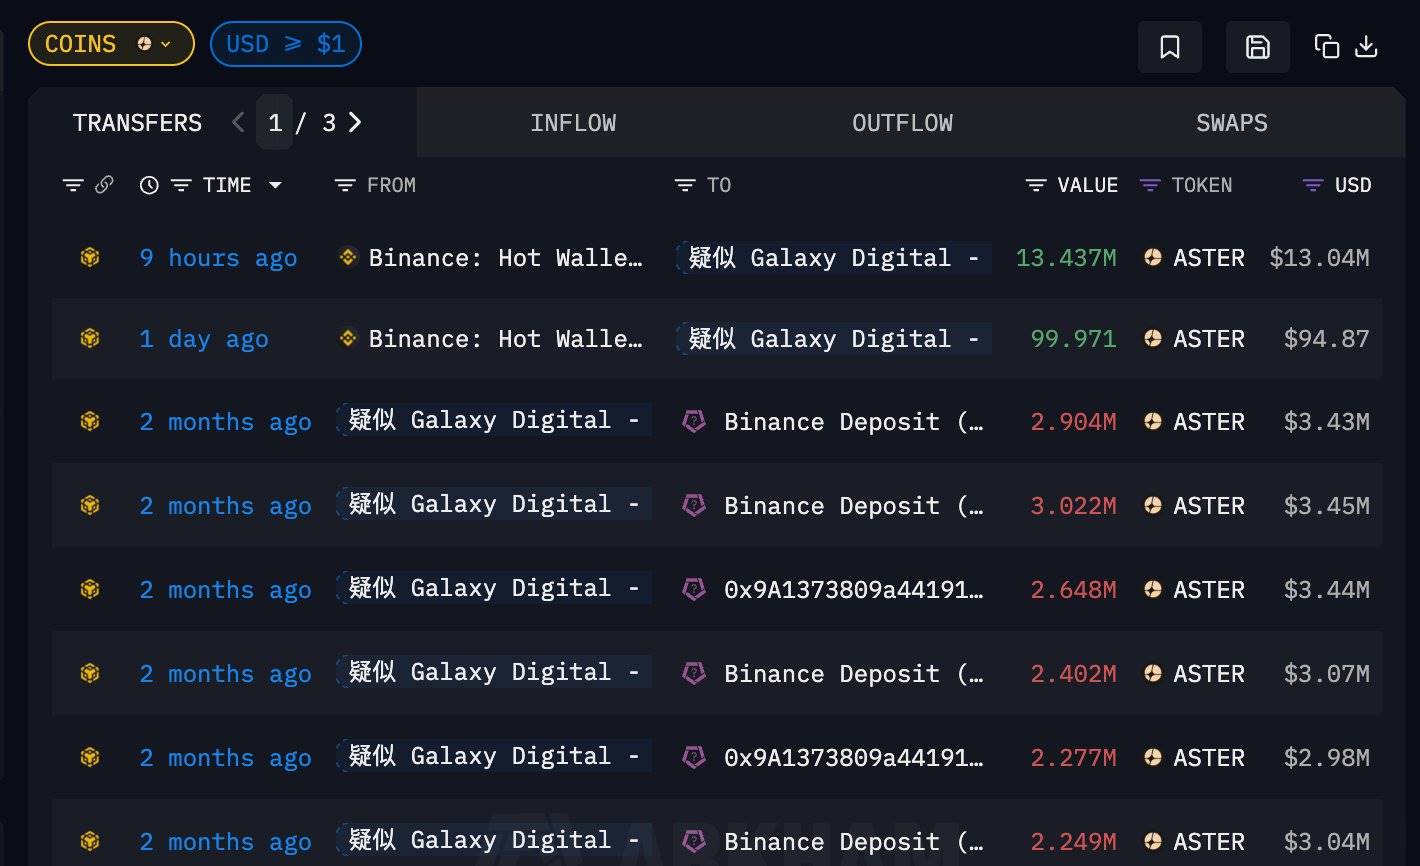This screenshot has height=866, width=1420.
Task: Click the clock icon beside TIME
Action: click(149, 185)
